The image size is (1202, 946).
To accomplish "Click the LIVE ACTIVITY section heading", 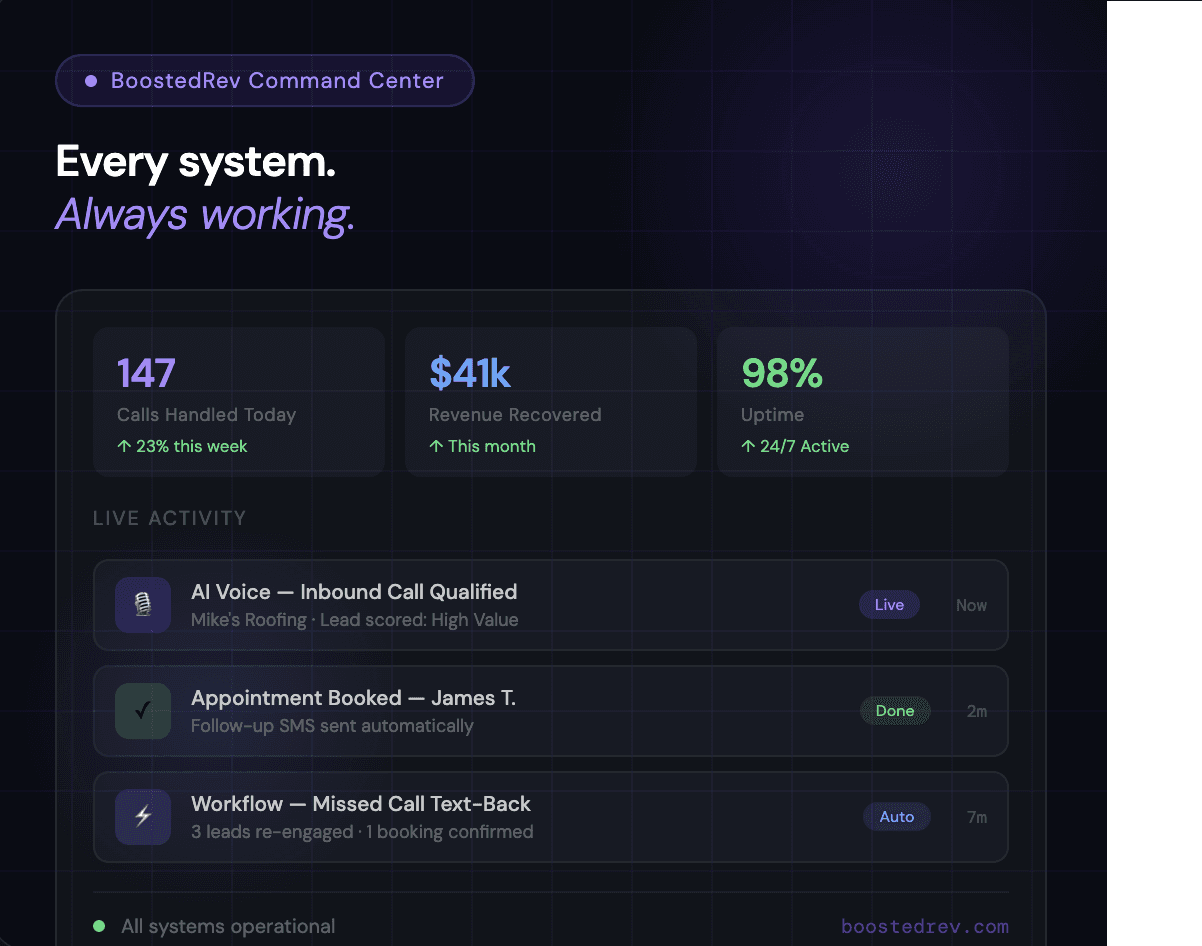I will [169, 518].
